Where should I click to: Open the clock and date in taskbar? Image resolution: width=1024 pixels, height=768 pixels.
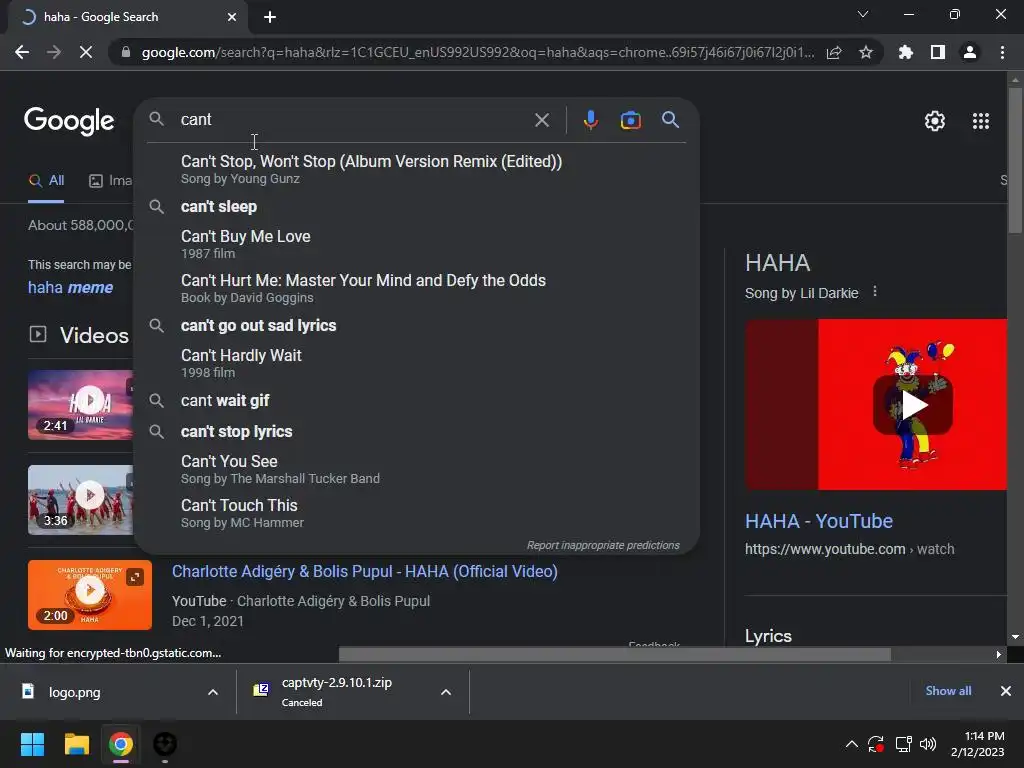coord(978,744)
